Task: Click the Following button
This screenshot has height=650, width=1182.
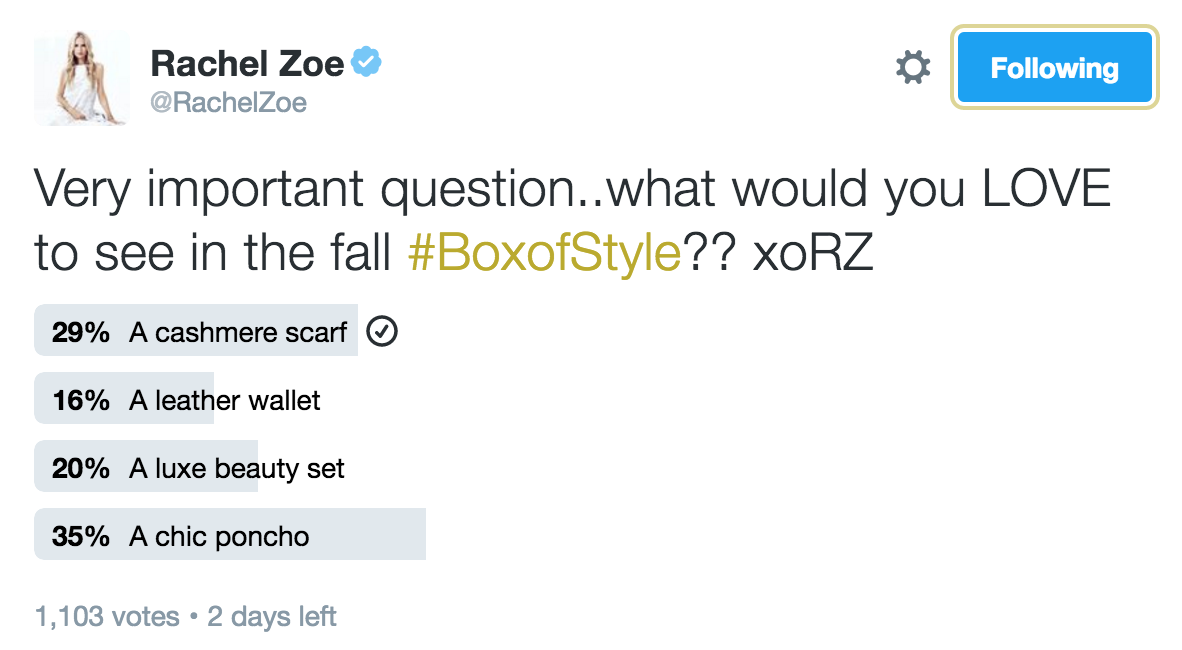Action: [x=1054, y=68]
